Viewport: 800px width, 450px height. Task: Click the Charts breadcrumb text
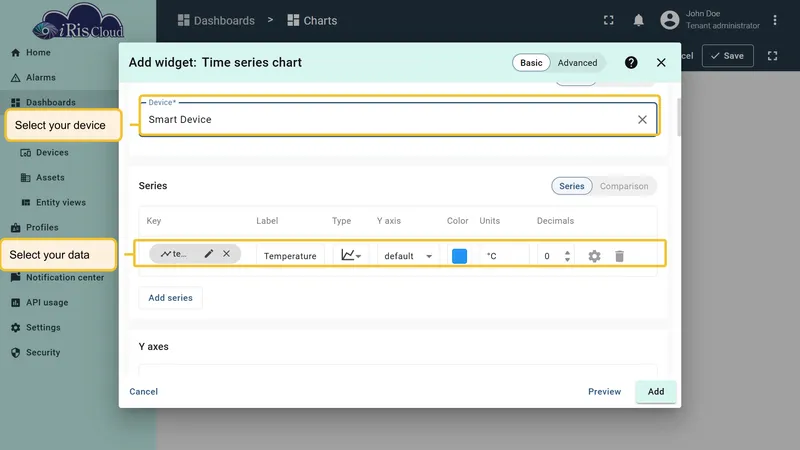coord(320,20)
